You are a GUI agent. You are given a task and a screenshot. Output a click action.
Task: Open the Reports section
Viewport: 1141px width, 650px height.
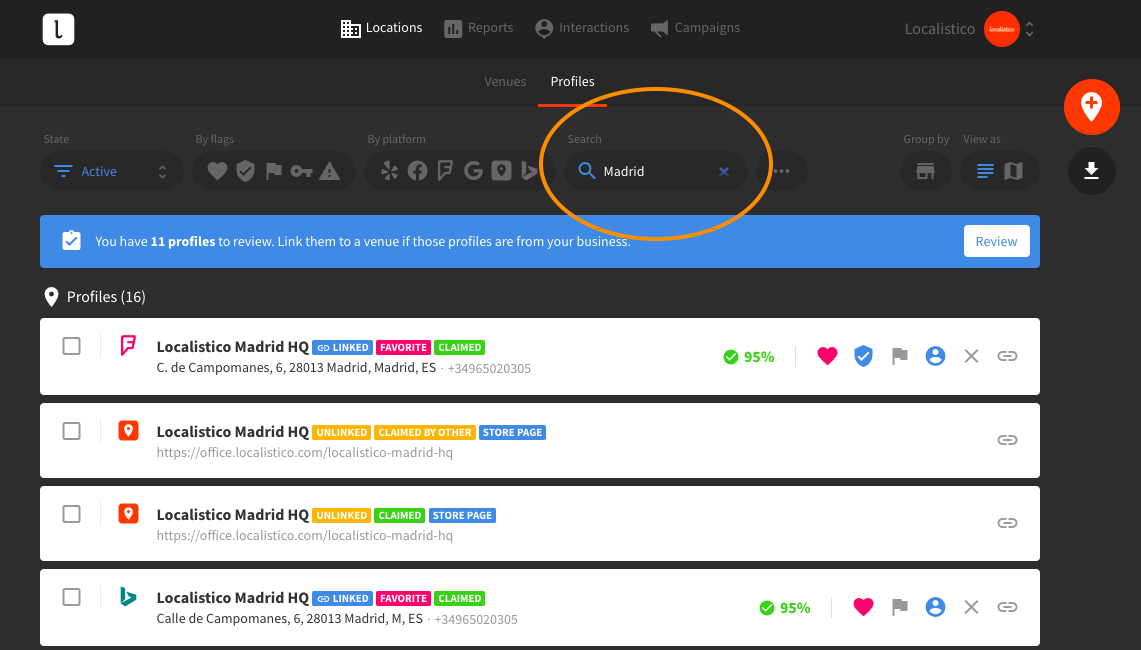coord(478,28)
